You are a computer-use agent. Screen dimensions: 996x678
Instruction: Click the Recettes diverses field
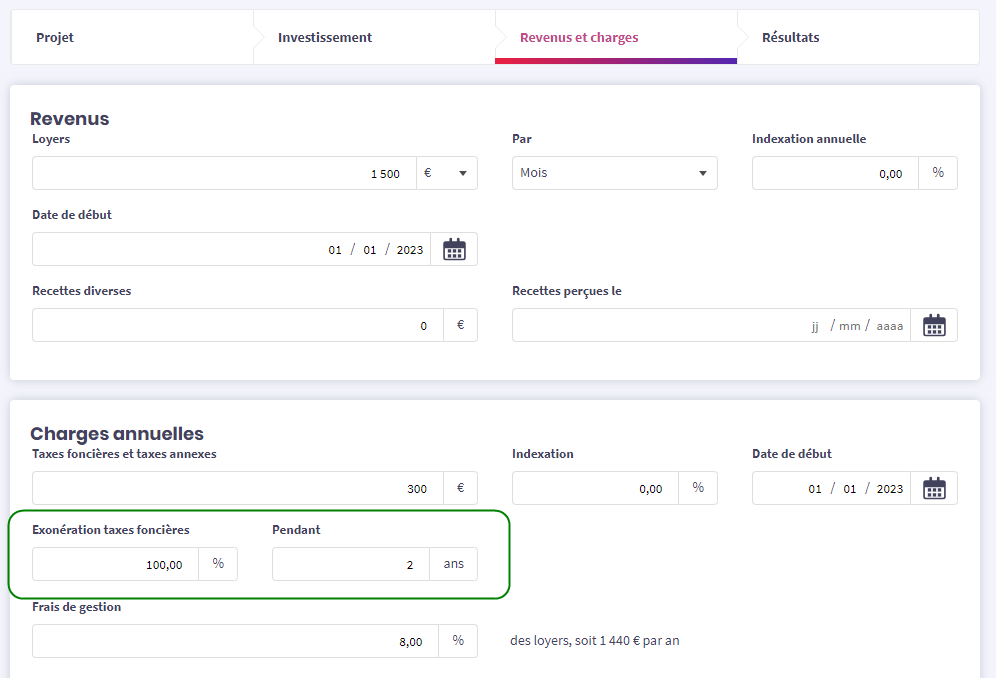(237, 325)
